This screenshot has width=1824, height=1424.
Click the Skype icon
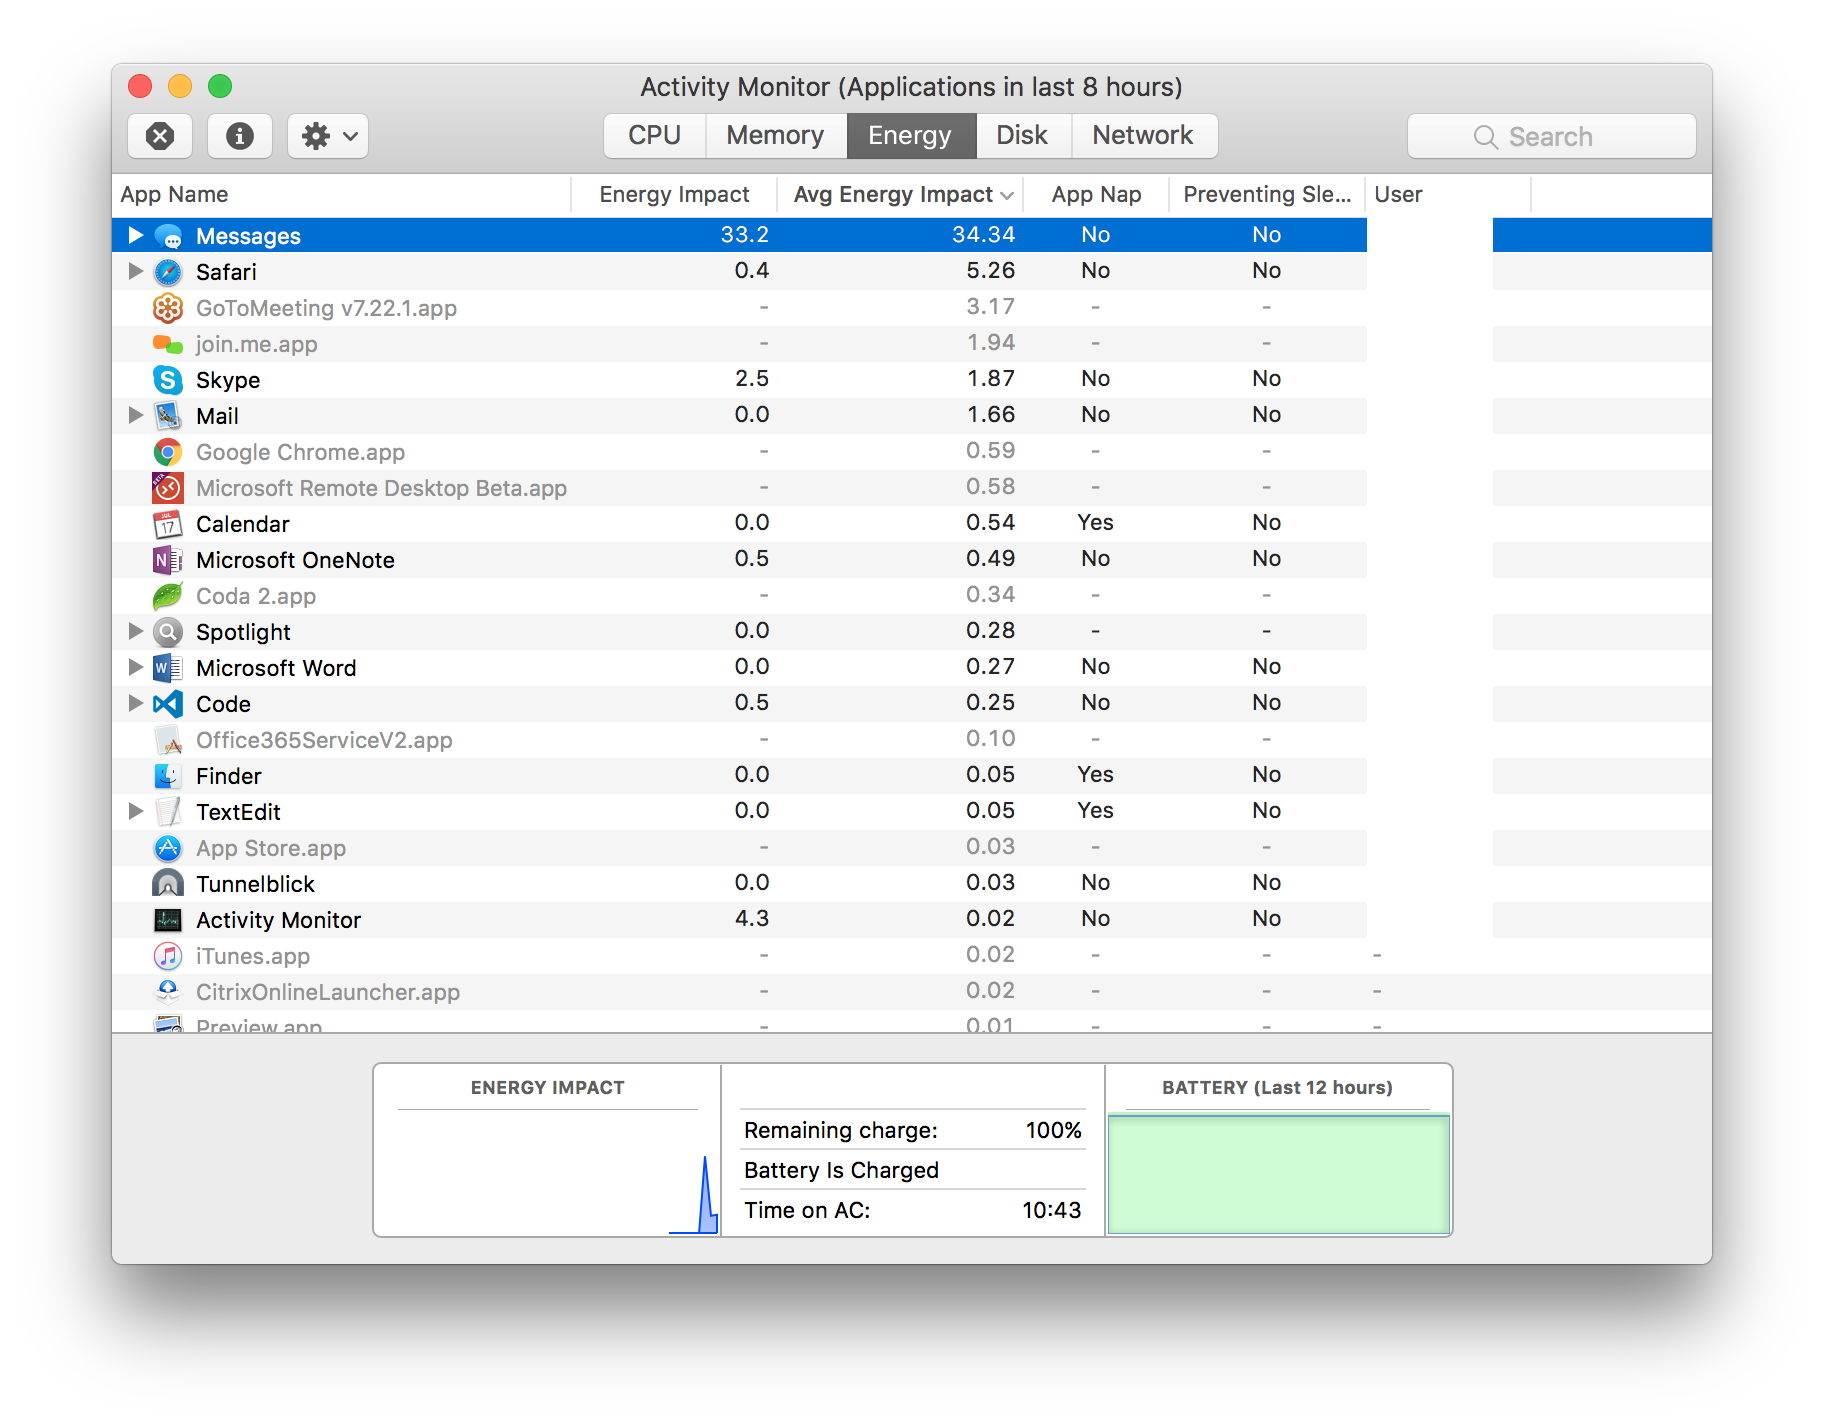tap(168, 380)
